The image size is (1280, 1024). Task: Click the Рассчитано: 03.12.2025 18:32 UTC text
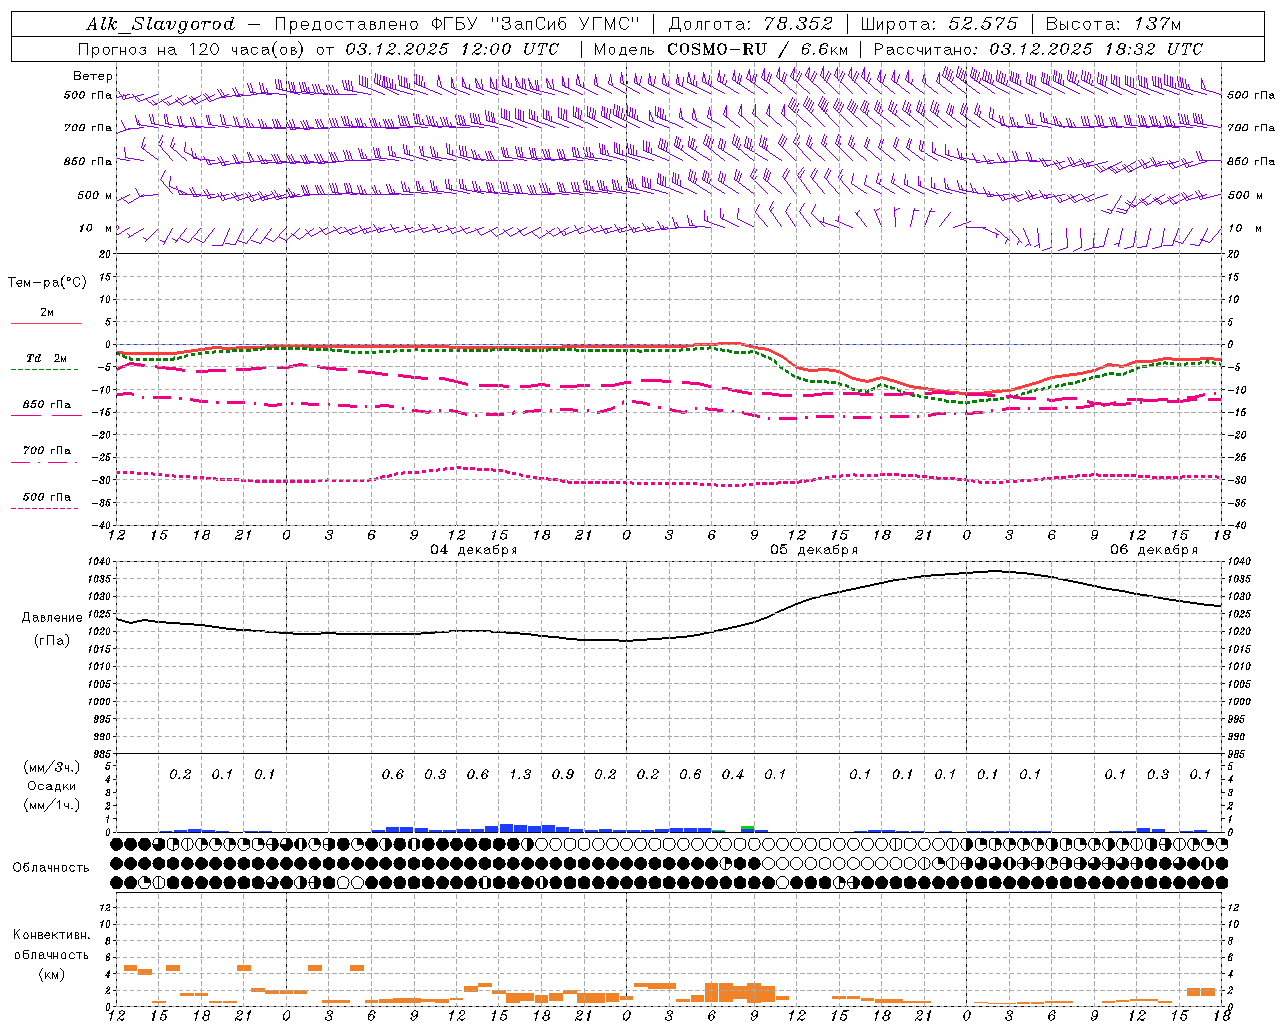point(1038,49)
